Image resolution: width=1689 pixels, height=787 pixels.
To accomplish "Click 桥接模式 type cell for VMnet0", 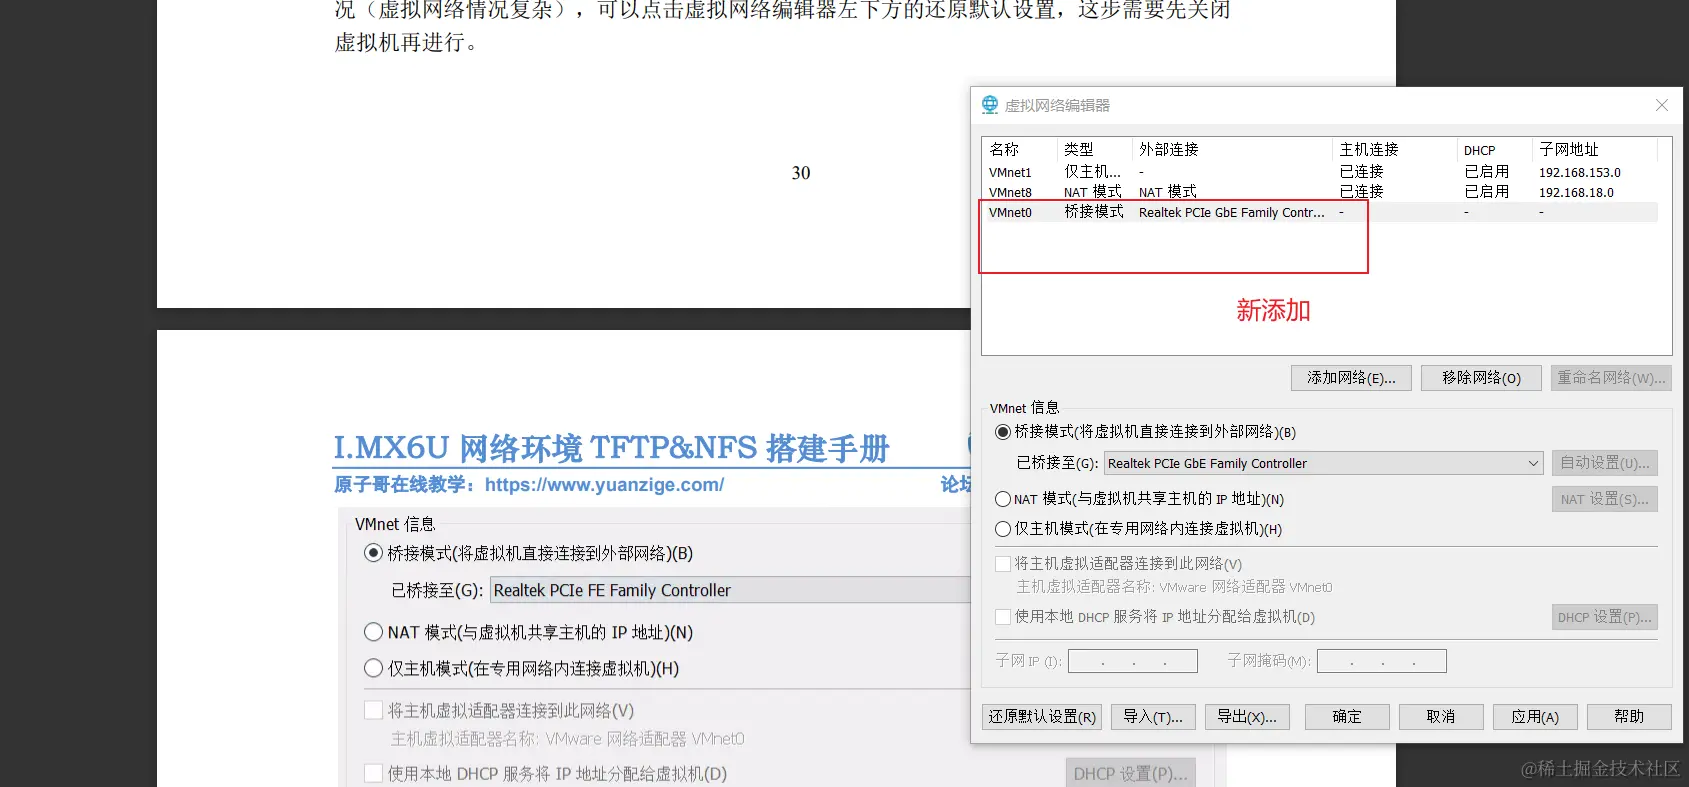I will (x=1094, y=212).
